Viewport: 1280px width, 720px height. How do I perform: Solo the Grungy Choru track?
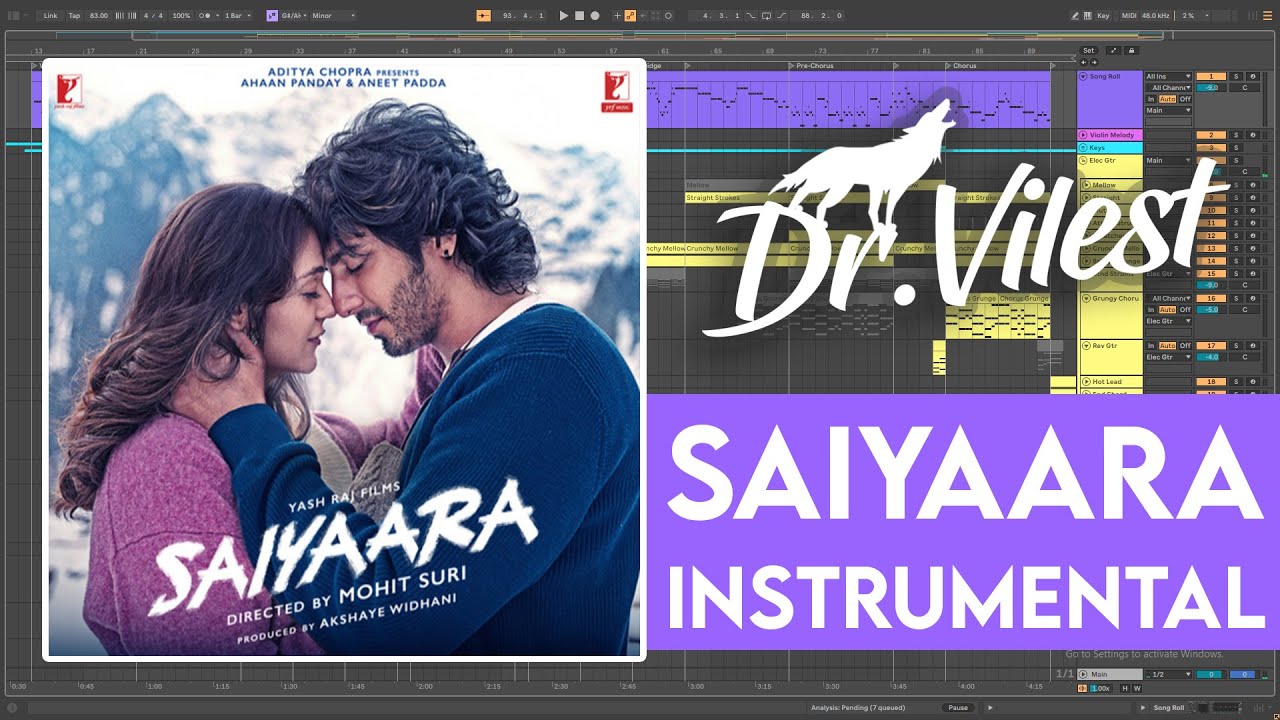[1236, 298]
